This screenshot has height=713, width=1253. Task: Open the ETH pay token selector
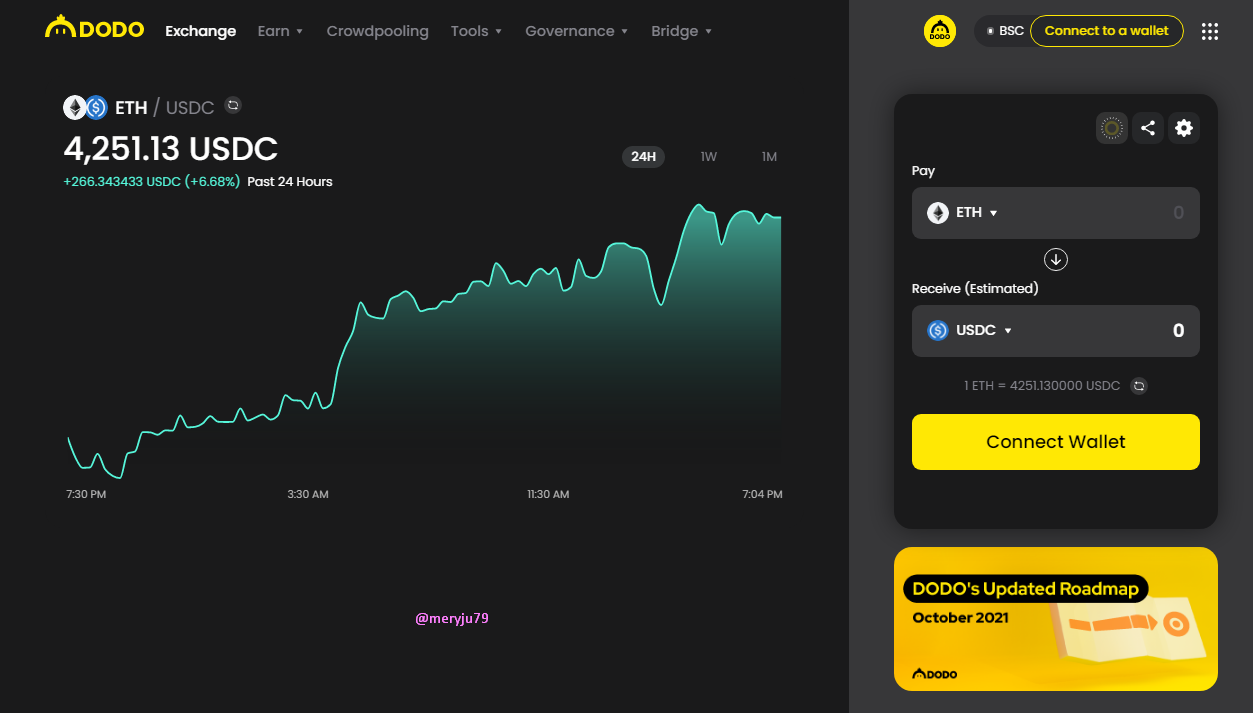point(963,213)
